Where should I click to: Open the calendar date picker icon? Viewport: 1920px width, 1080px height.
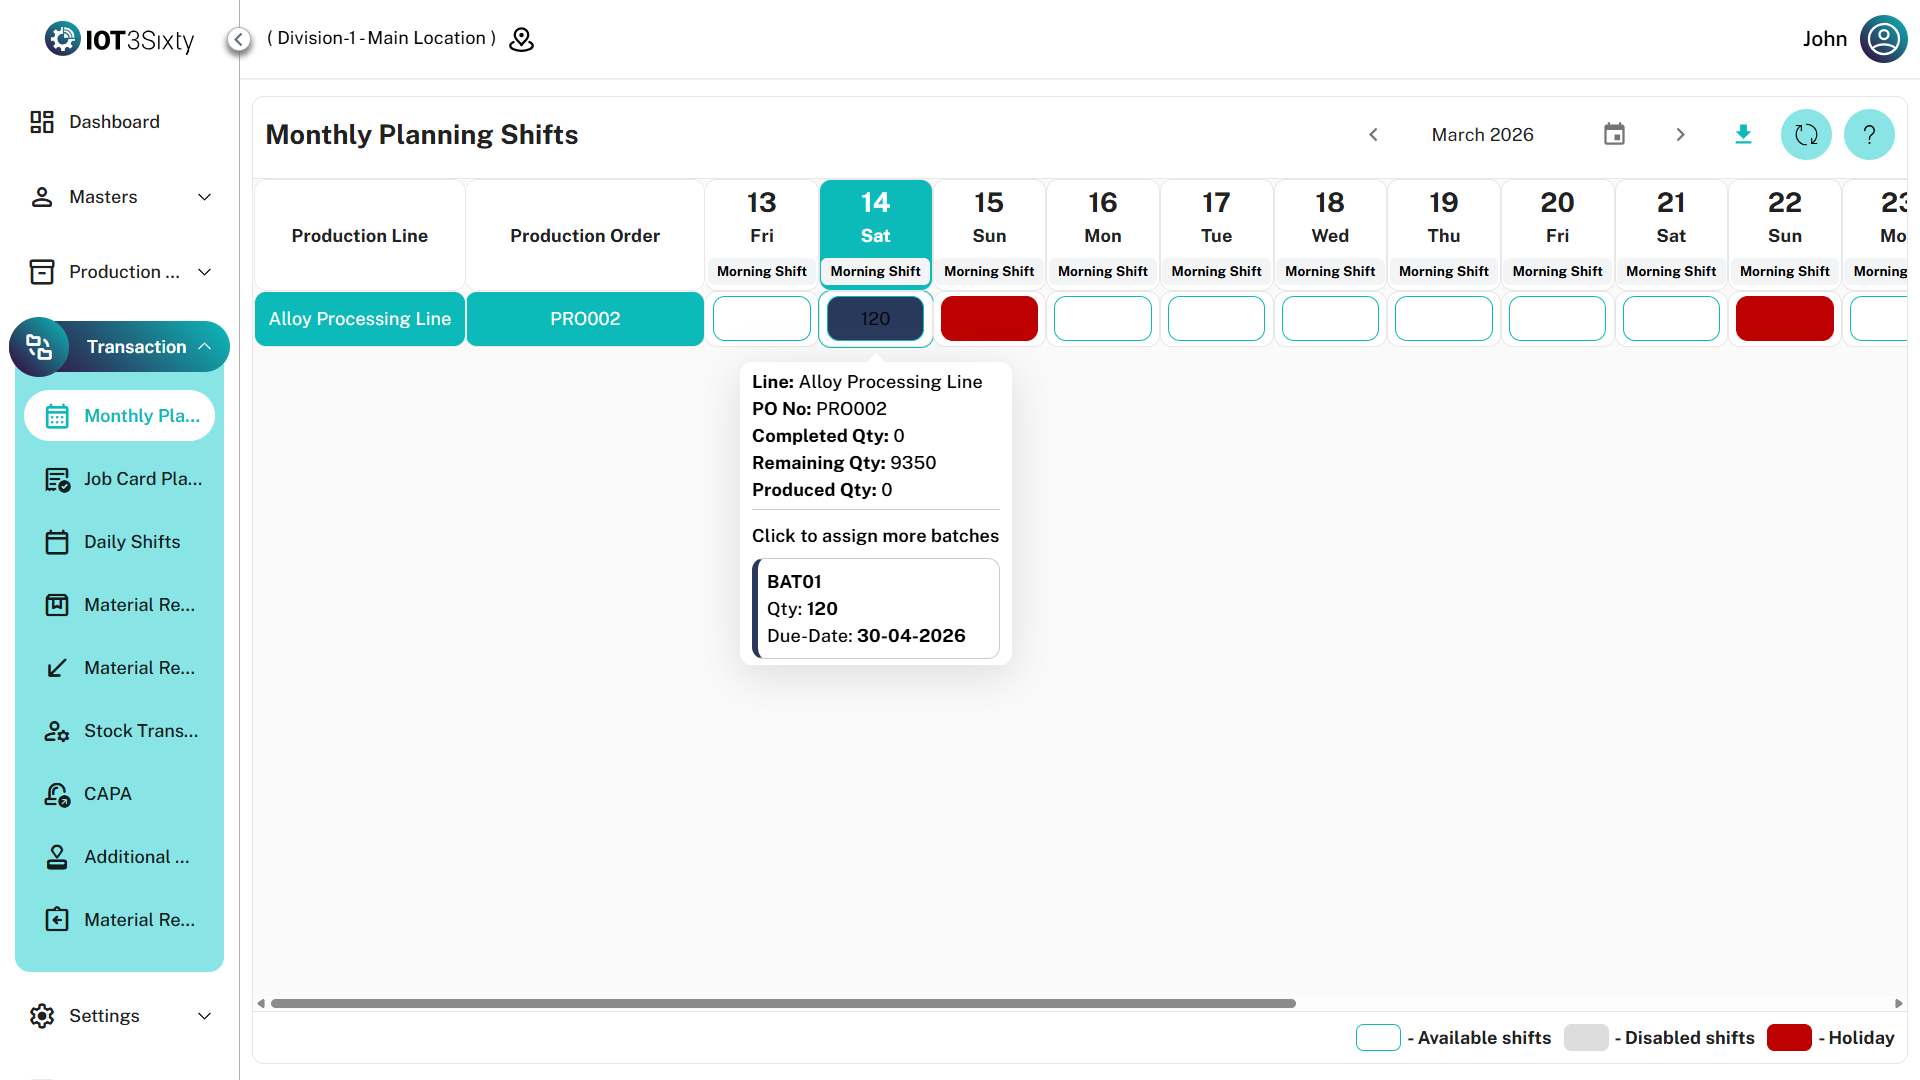(x=1614, y=134)
